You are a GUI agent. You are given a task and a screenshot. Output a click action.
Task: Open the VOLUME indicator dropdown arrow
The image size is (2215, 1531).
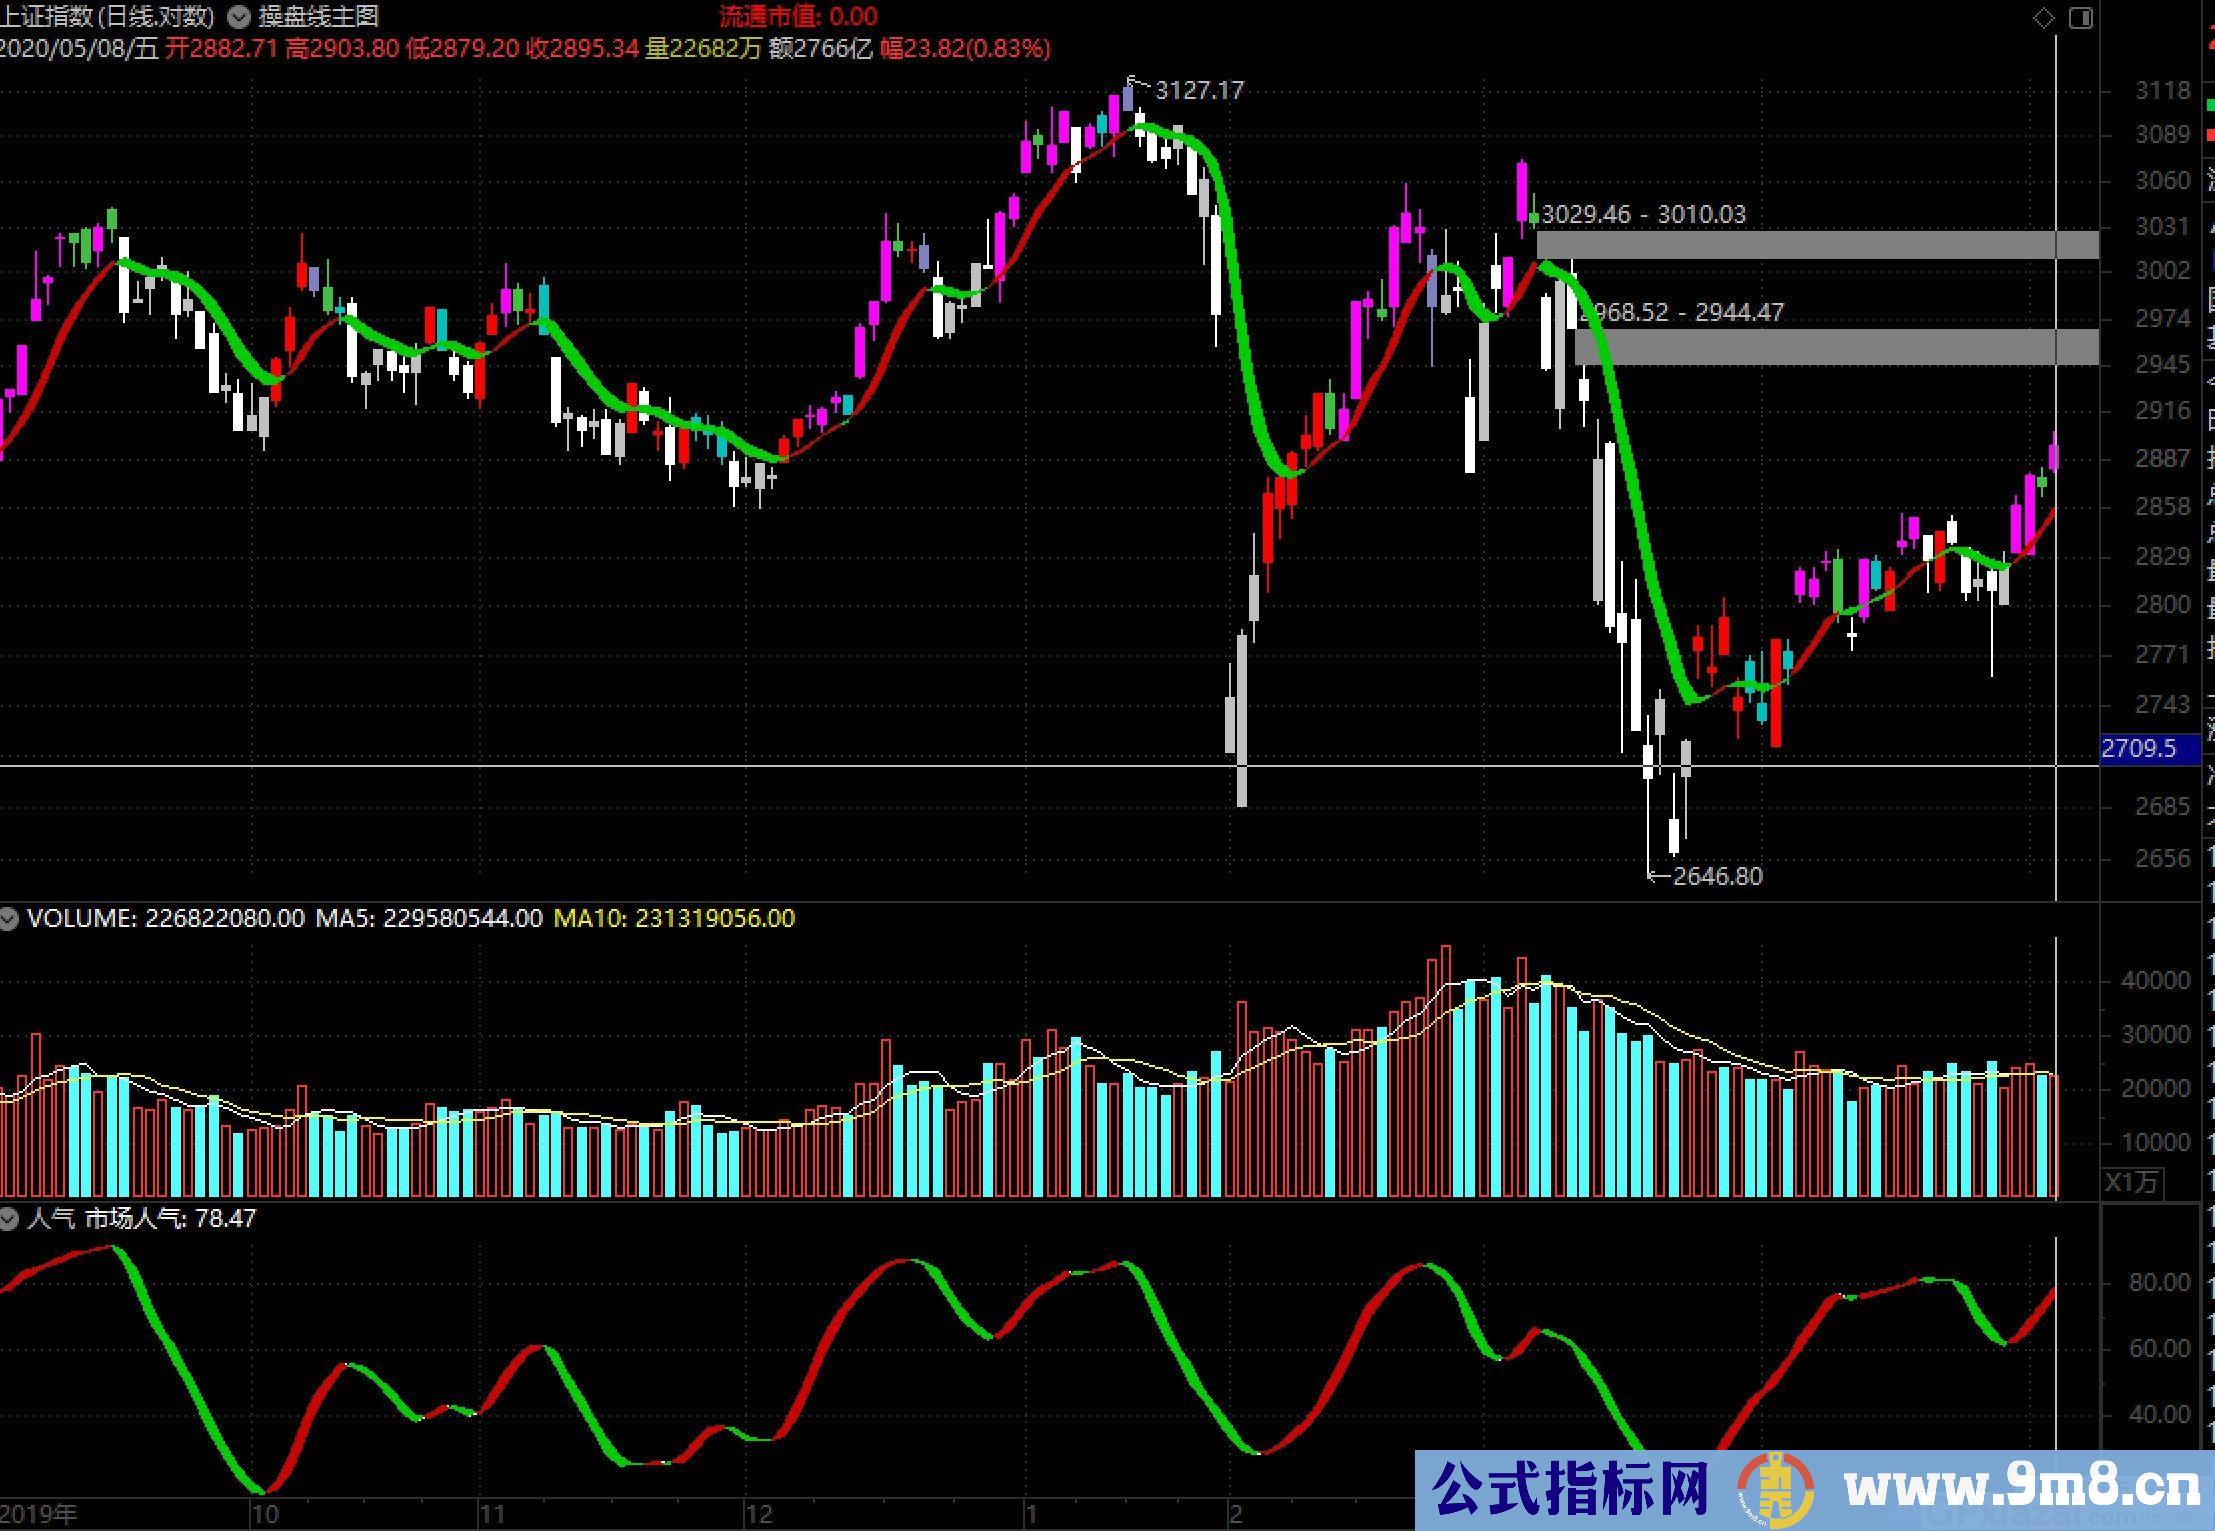point(9,918)
